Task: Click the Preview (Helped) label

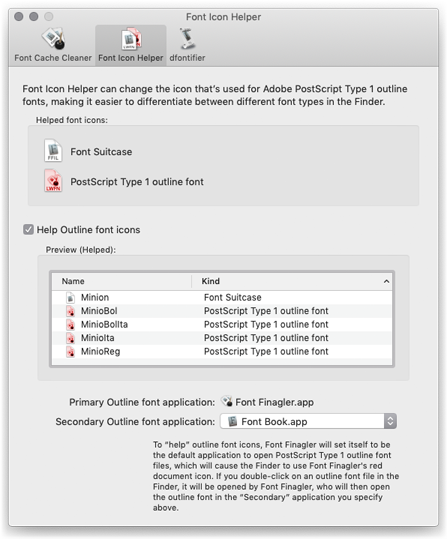Action: 81,250
